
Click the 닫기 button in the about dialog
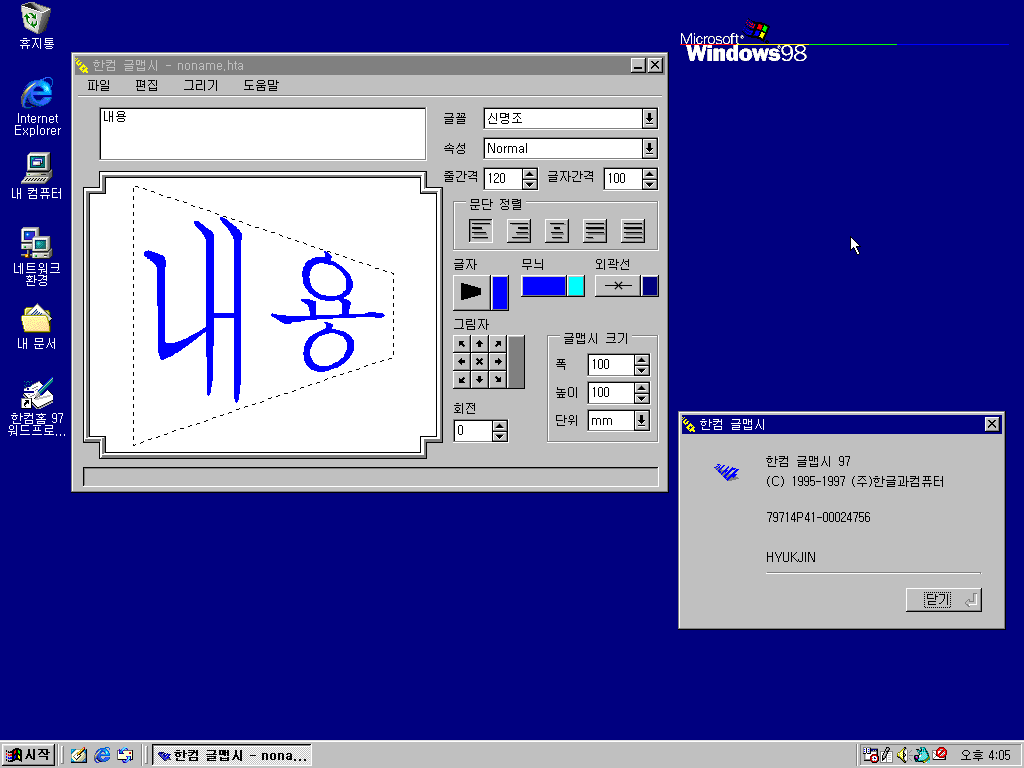(944, 600)
